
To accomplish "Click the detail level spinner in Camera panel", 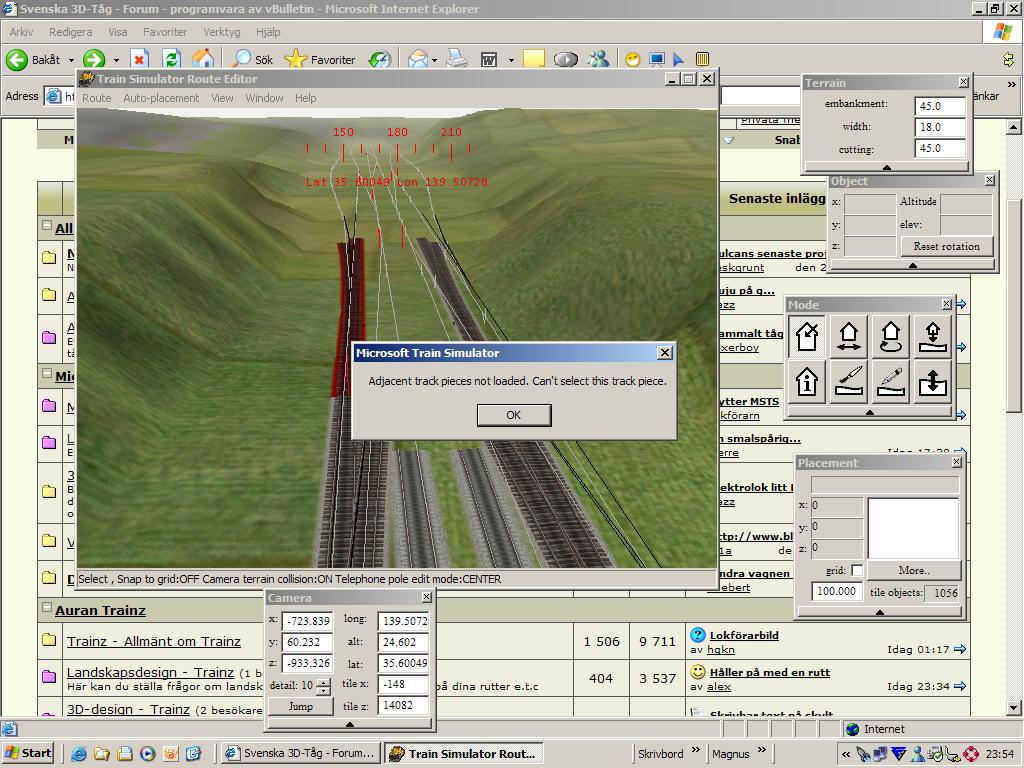I will [323, 686].
